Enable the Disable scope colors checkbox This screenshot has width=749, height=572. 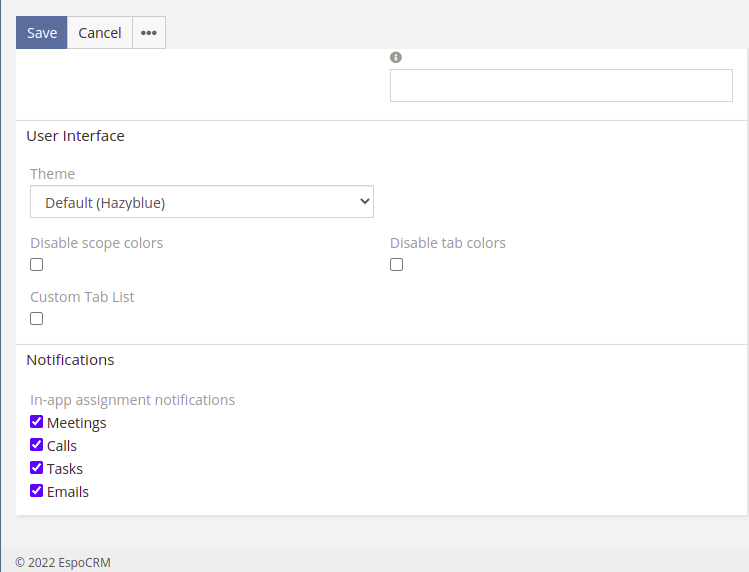click(37, 265)
